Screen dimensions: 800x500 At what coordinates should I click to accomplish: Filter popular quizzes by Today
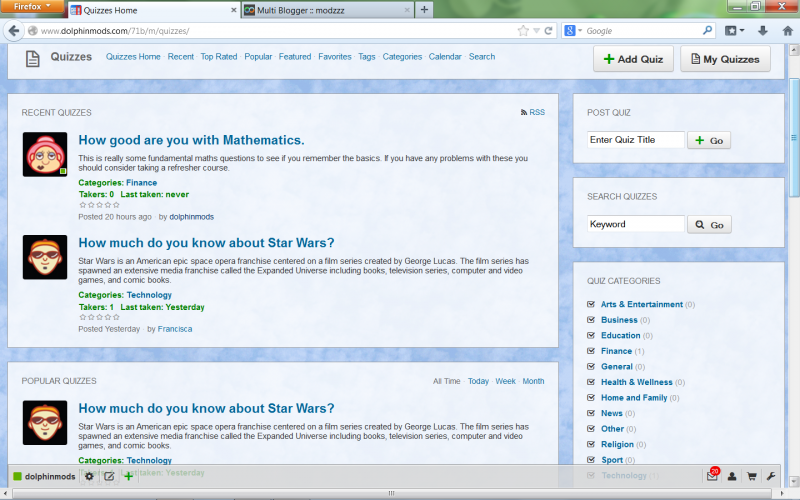(478, 381)
